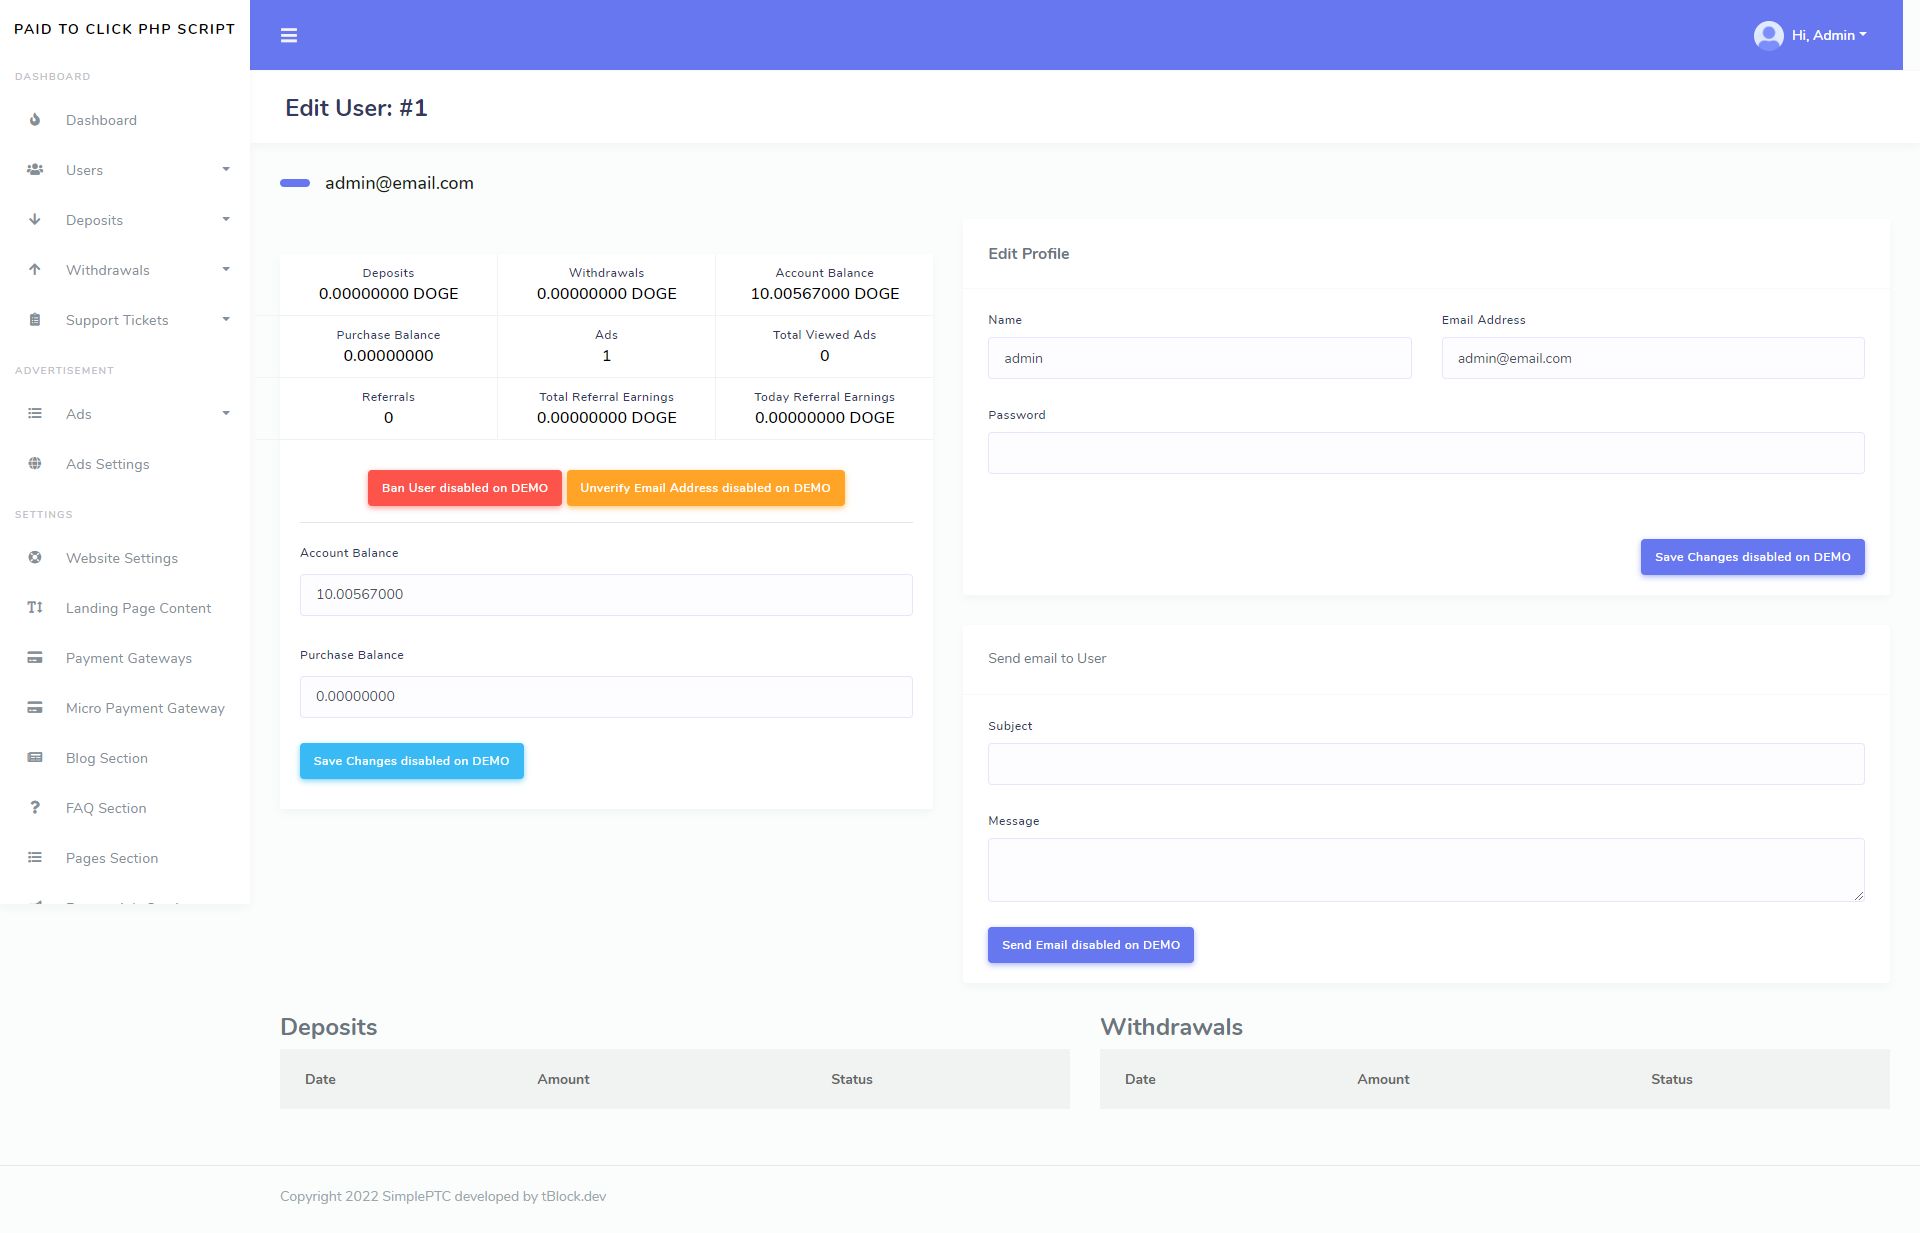The height and width of the screenshot is (1233, 1920).
Task: Click the Withdrawals up-arrow icon
Action: [x=35, y=270]
